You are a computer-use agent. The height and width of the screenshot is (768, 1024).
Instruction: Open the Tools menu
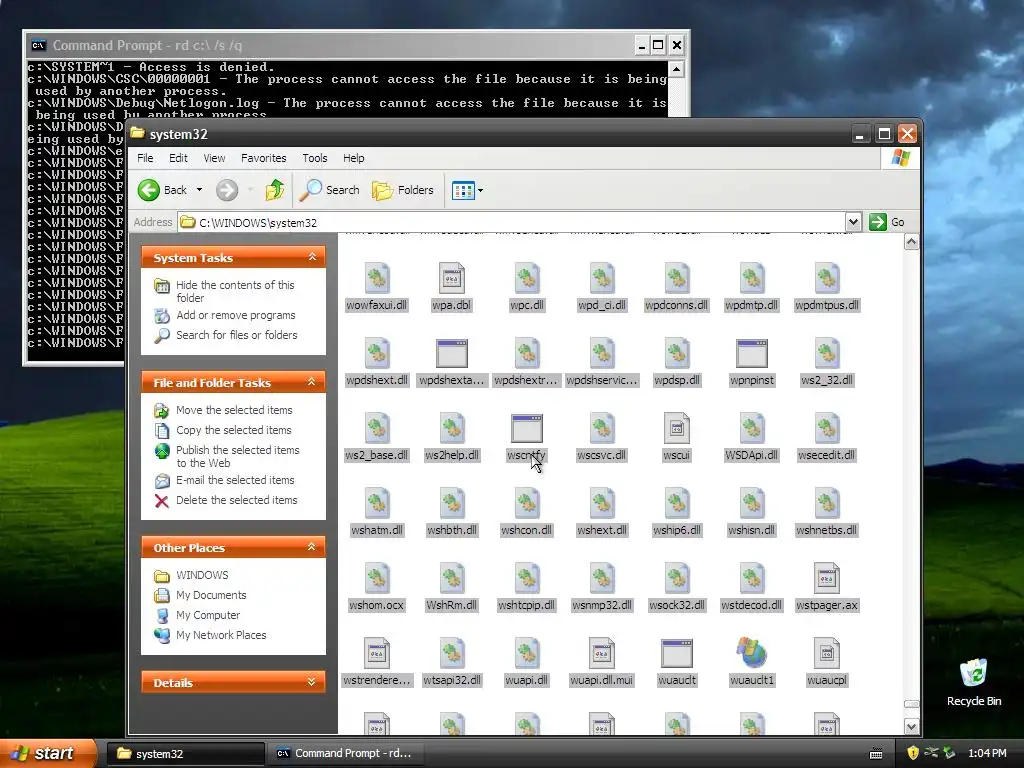coord(315,158)
